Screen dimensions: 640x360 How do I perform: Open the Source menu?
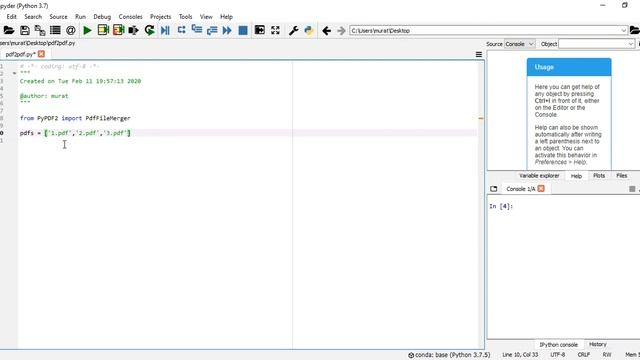point(58,17)
